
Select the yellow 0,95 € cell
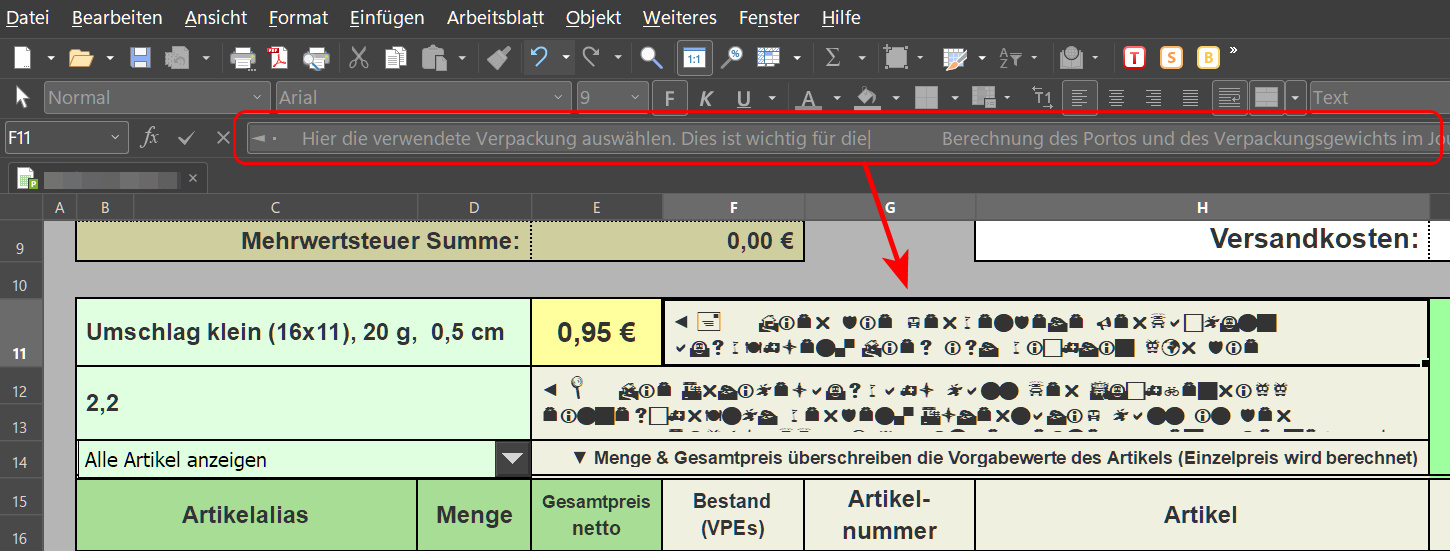(596, 332)
